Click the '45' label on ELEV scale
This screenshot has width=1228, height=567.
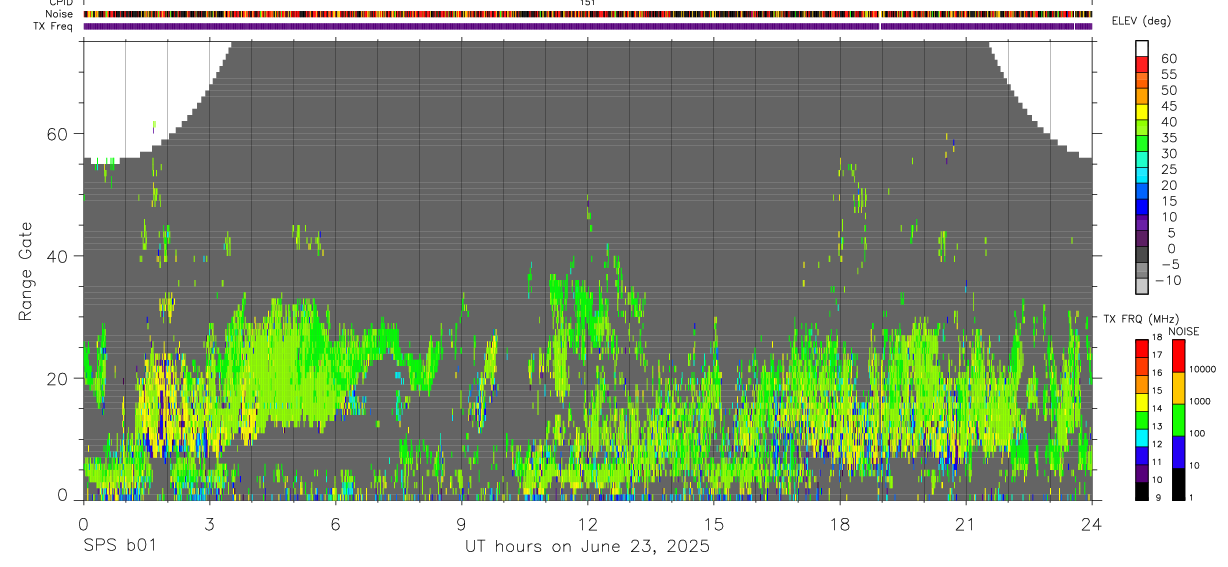[x=1169, y=106]
